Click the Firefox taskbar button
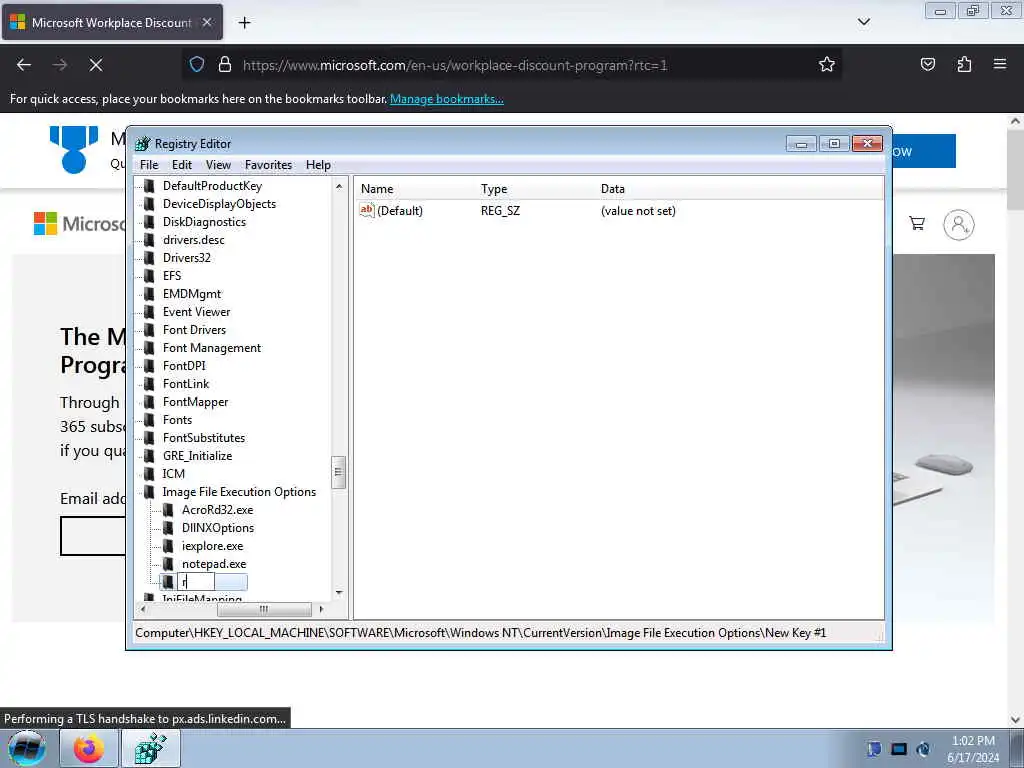Image resolution: width=1024 pixels, height=768 pixels. click(x=88, y=748)
